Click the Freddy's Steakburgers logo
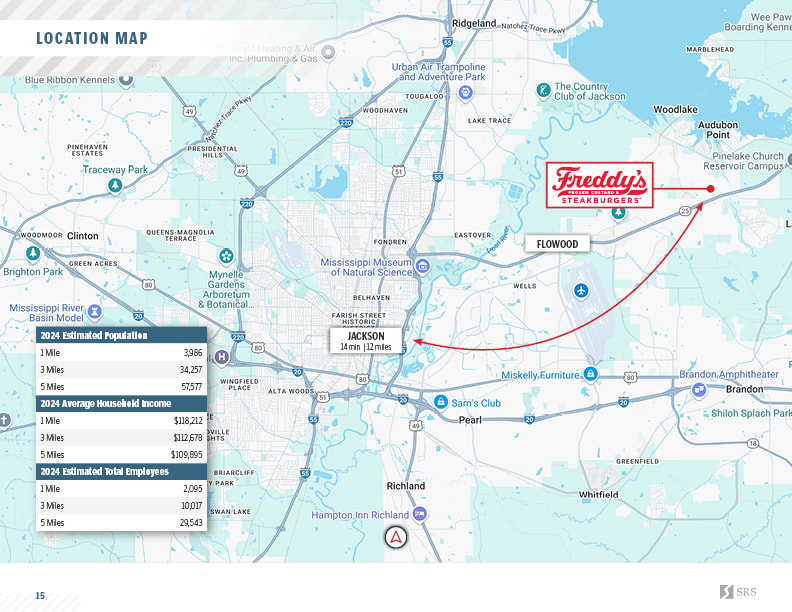 600,185
